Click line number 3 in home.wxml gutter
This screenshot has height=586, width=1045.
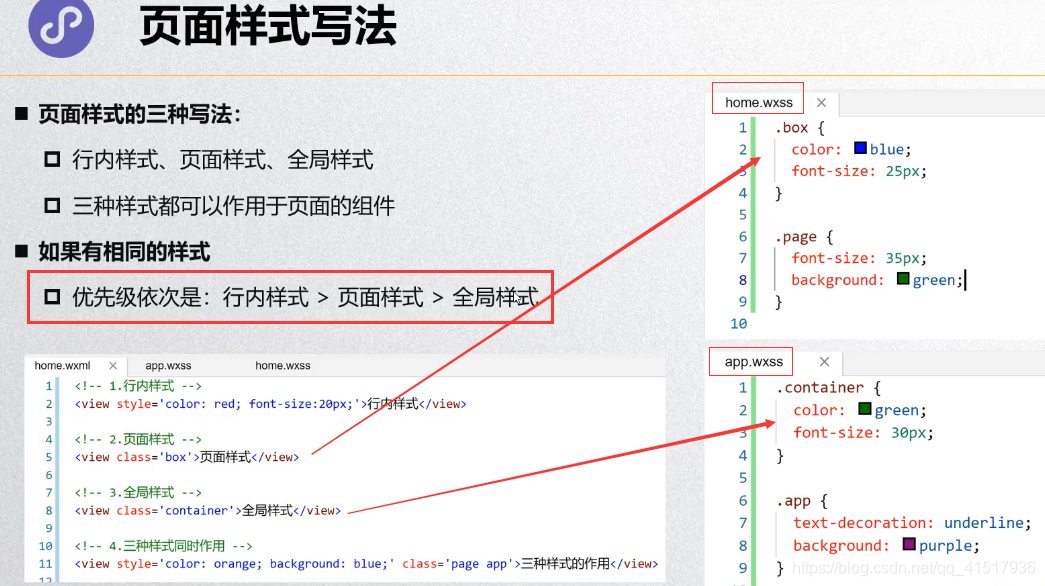[49, 421]
